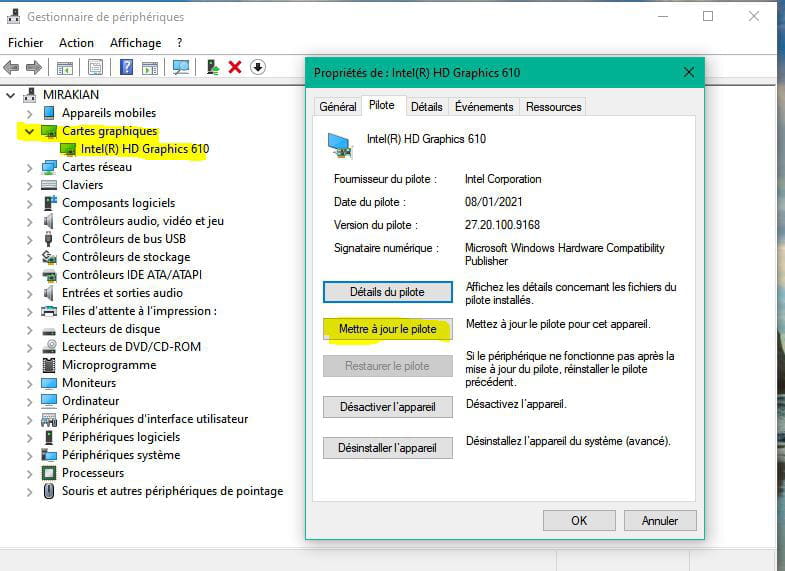Image resolution: width=785 pixels, height=571 pixels.
Task: Click the Contrôleurs de bus USB icon
Action: (49, 239)
